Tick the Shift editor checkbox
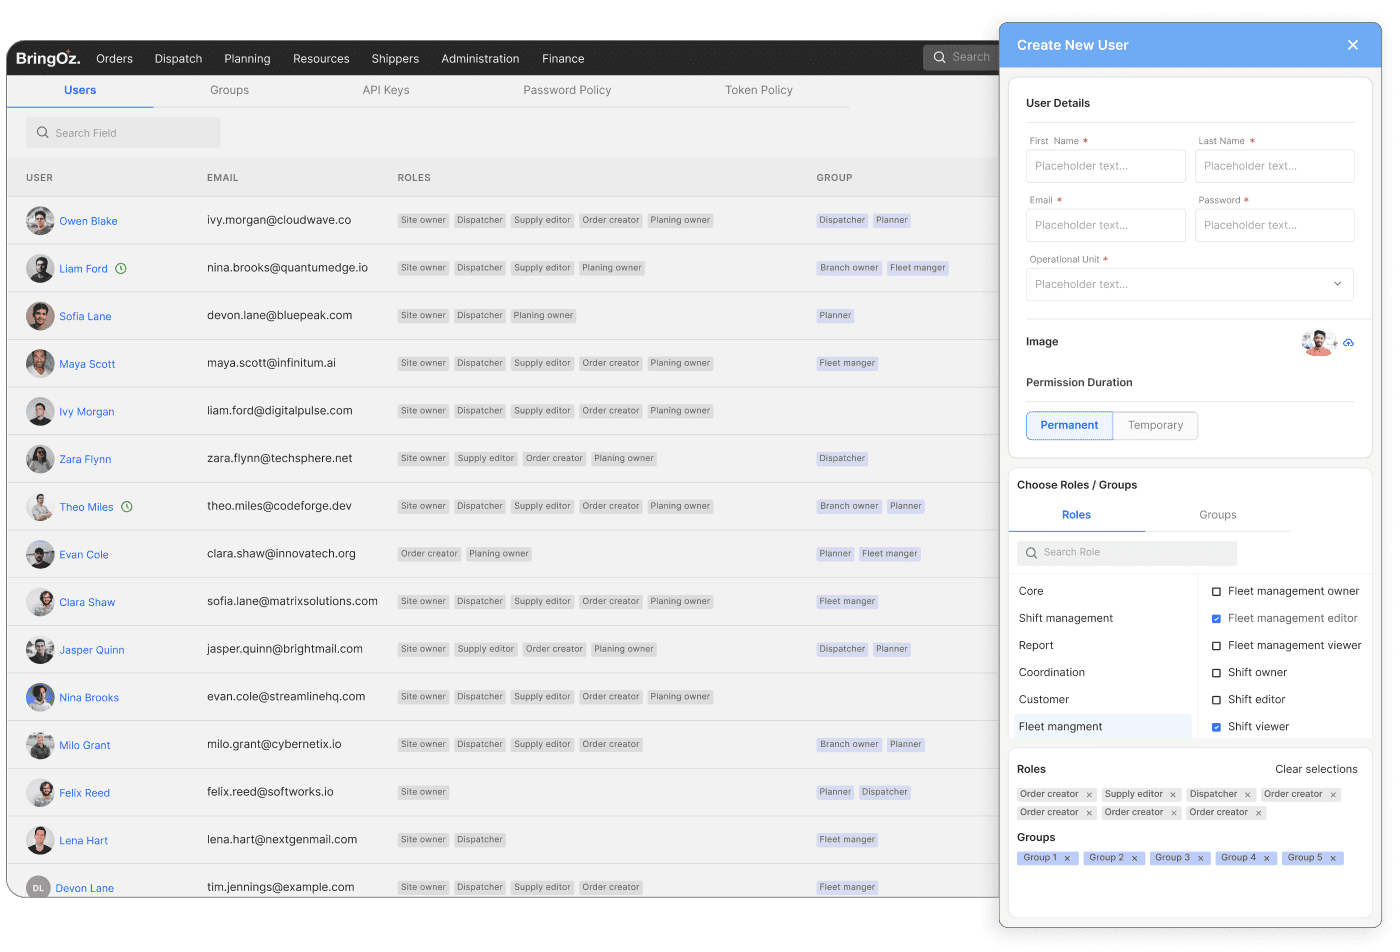1400x952 pixels. (1216, 700)
